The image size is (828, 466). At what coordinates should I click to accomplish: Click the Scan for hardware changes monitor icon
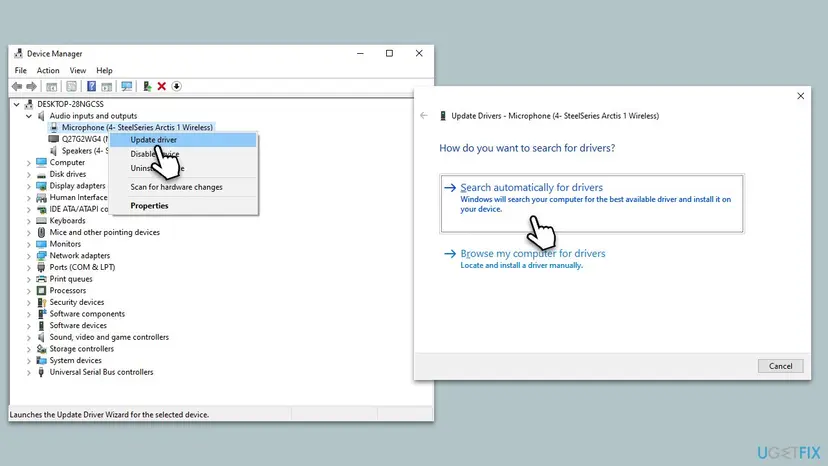[x=127, y=86]
